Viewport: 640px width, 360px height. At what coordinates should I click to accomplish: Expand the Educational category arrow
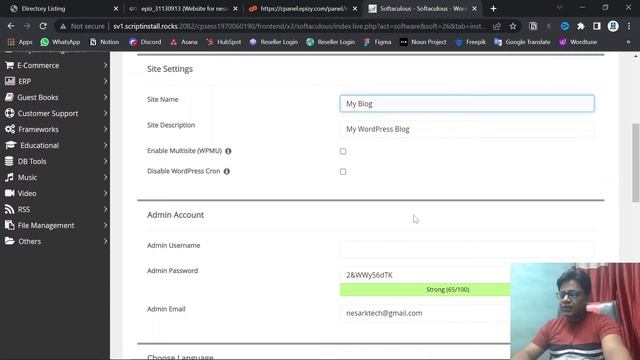click(x=105, y=145)
